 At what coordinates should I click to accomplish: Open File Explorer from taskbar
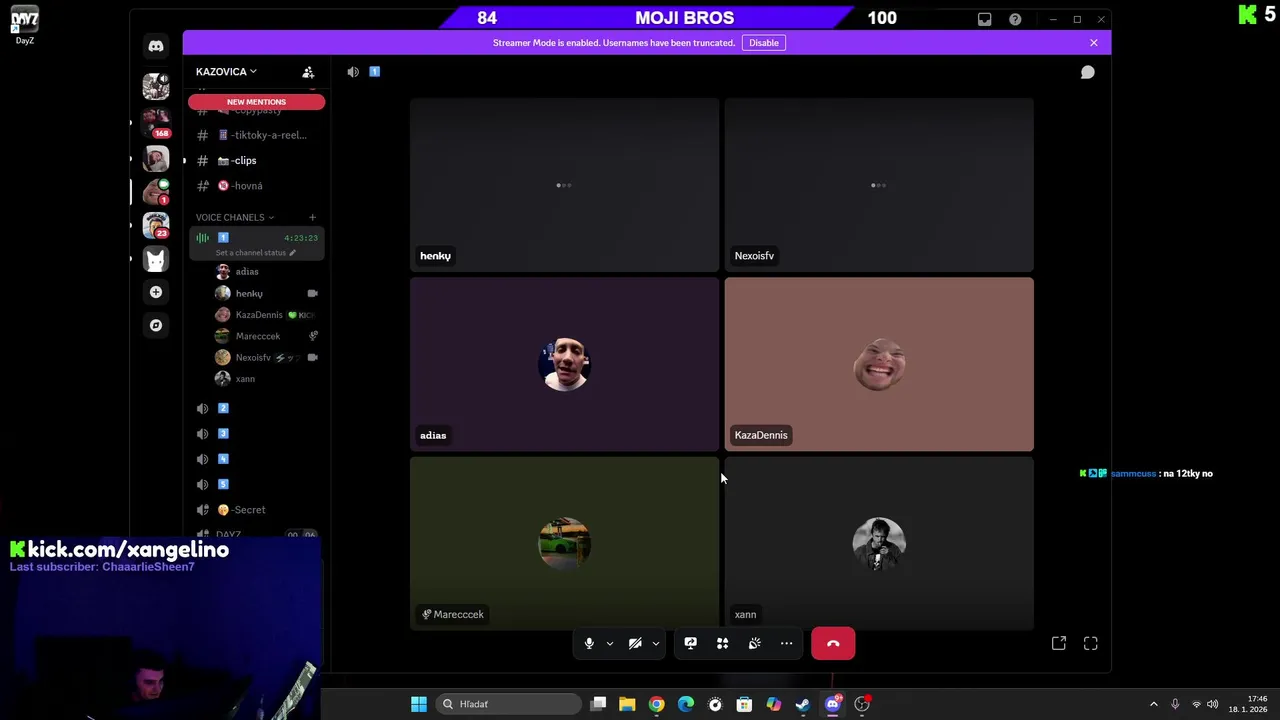coord(627,704)
